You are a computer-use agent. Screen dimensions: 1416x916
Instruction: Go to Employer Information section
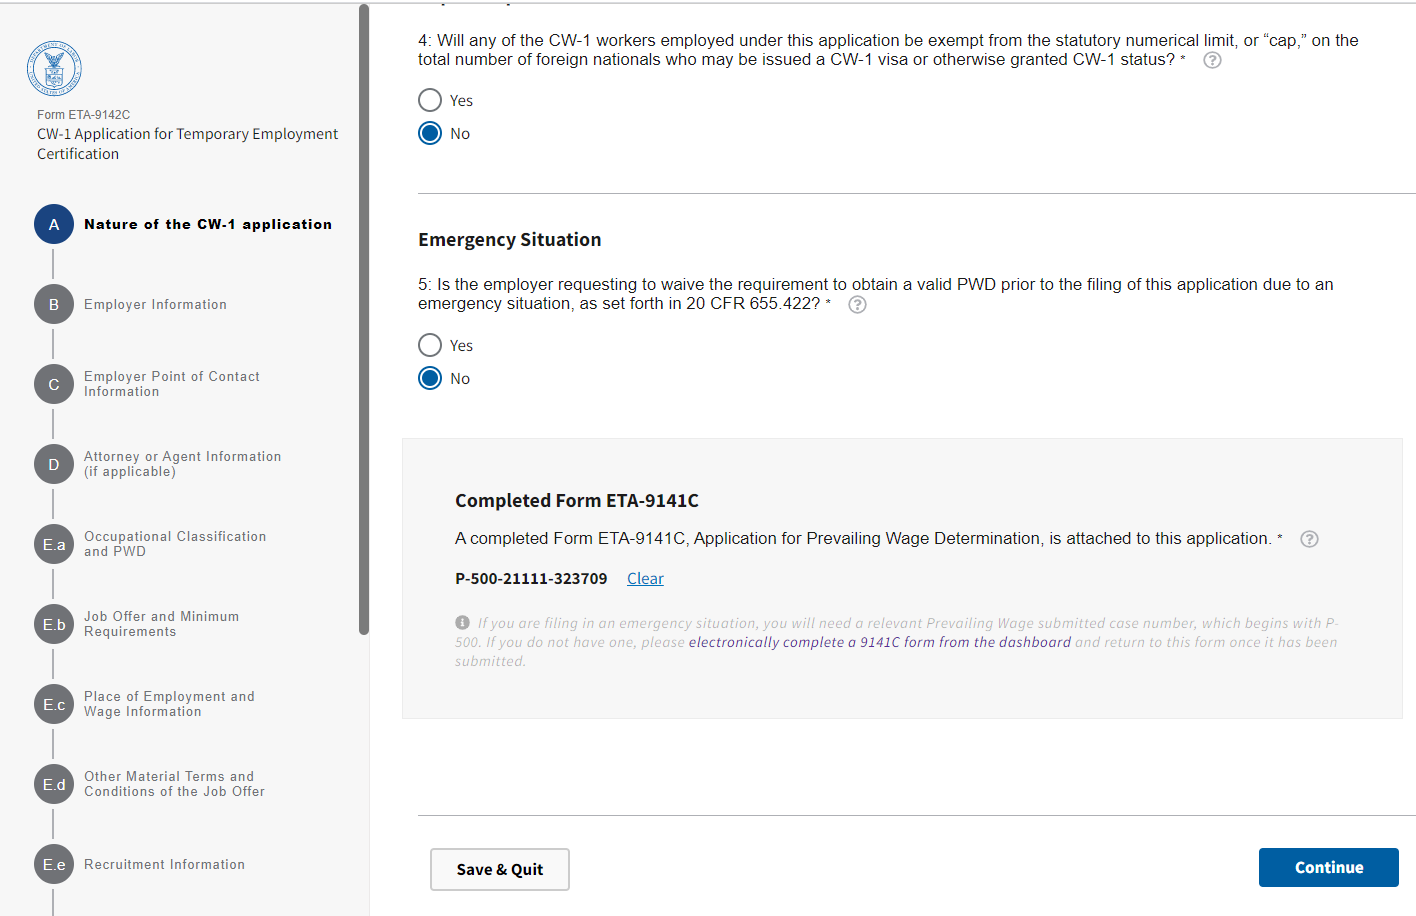[x=155, y=305]
